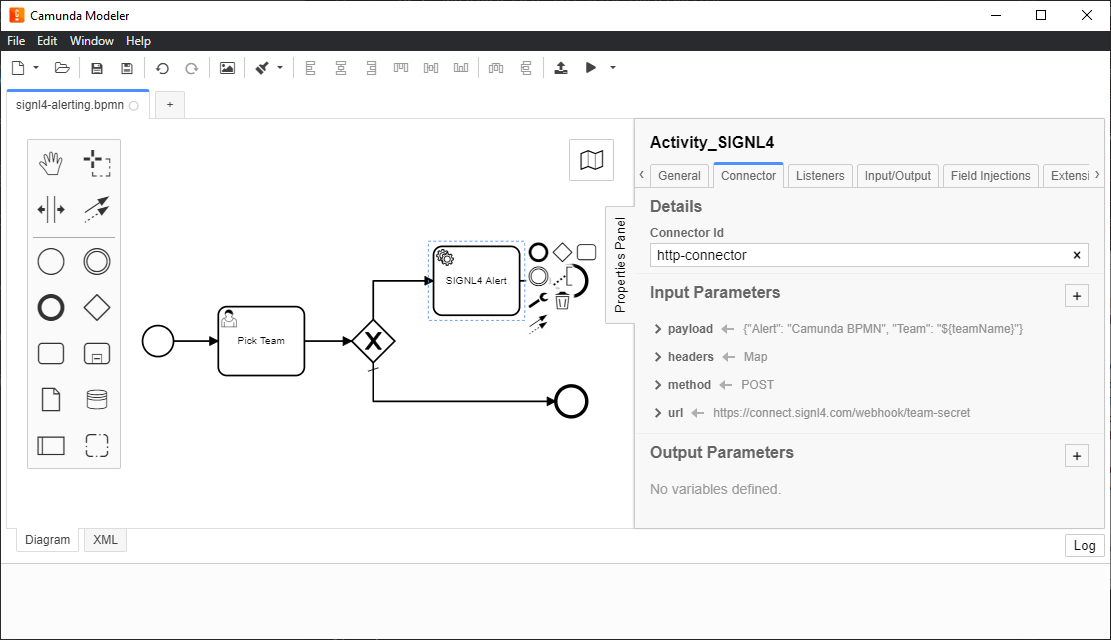The image size is (1111, 640).
Task: Create intermediate event from palette
Action: click(x=97, y=262)
